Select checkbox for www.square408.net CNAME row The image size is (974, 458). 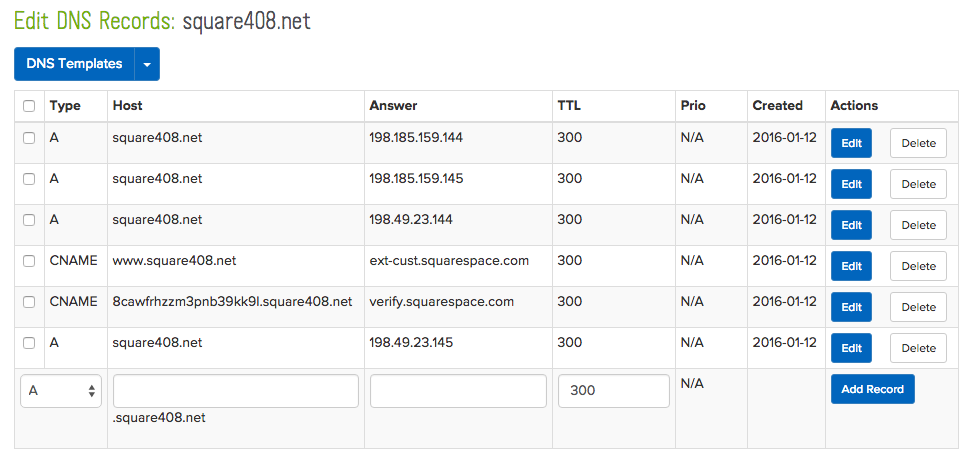tap(29, 261)
